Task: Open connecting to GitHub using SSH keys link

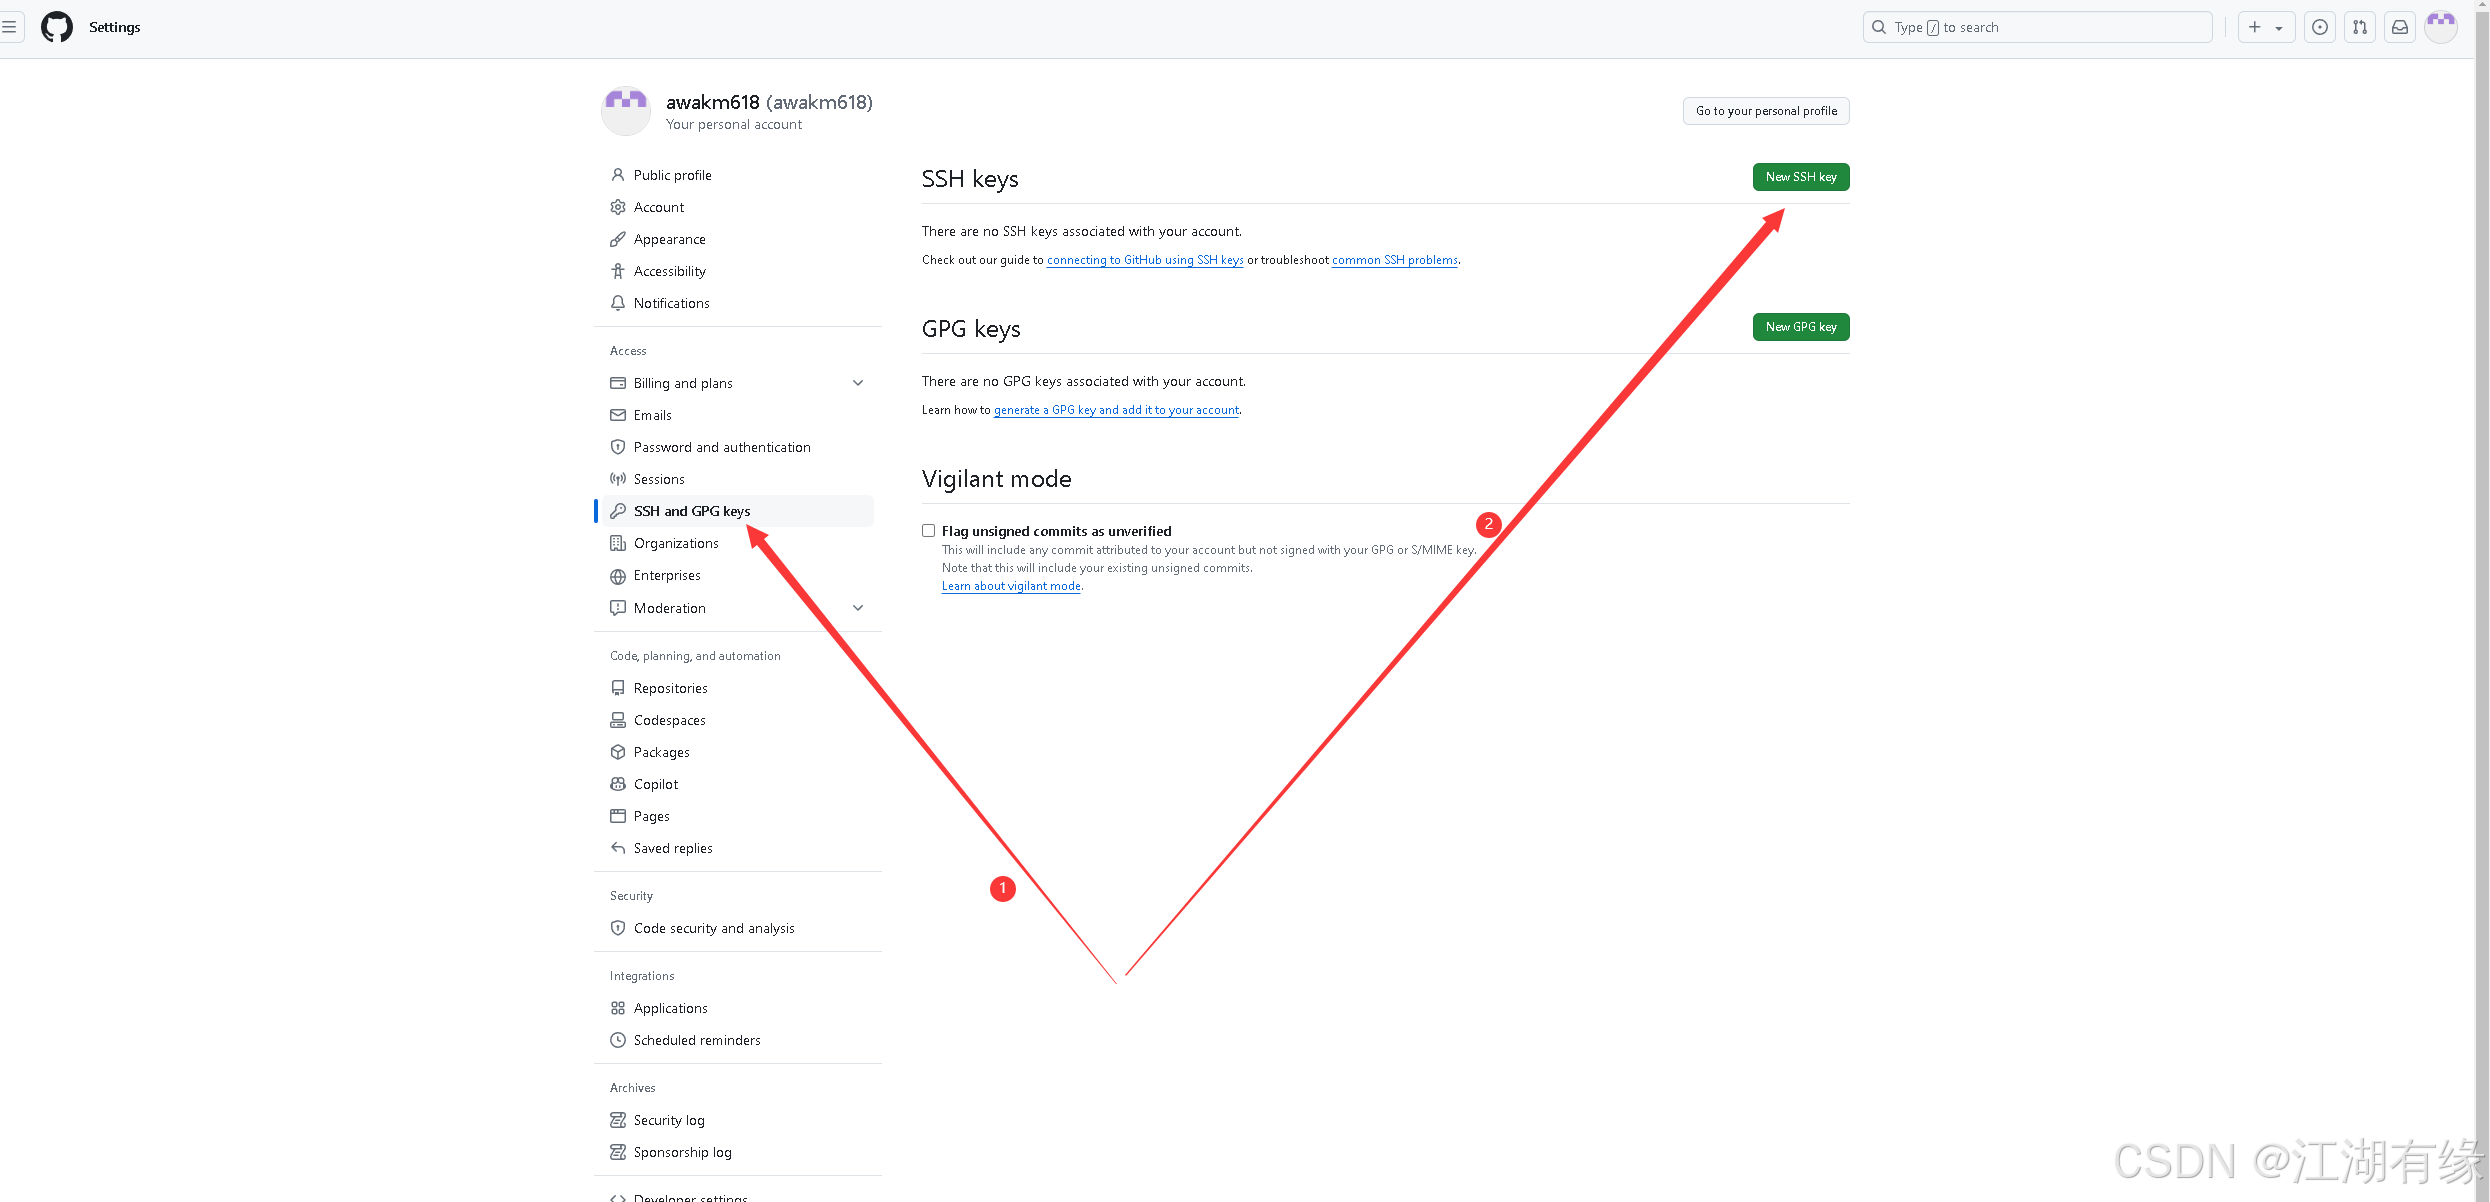Action: click(1145, 260)
